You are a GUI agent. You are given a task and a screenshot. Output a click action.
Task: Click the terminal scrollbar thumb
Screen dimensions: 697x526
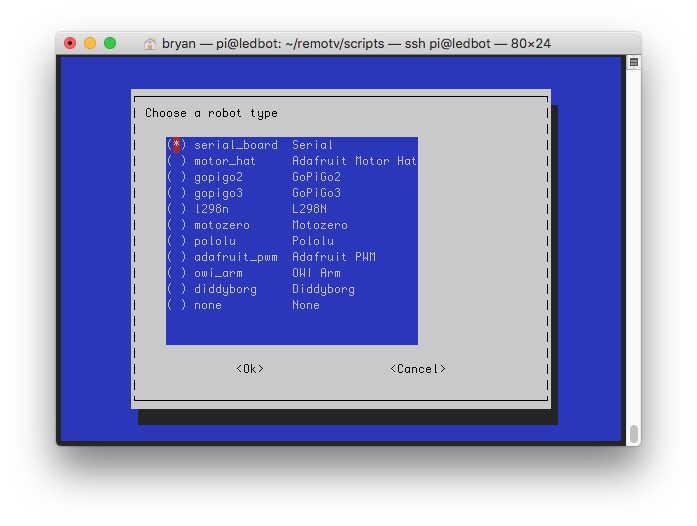634,434
